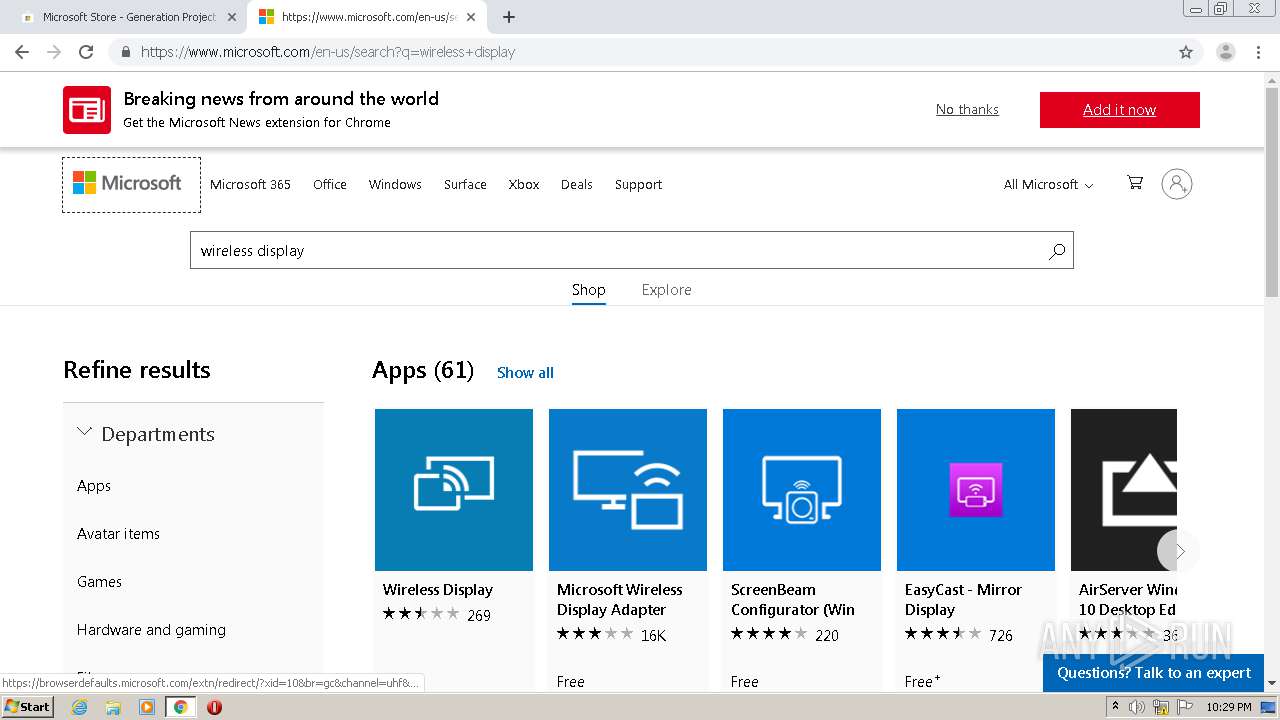Click the taskbar clock showing 10:29 PM
The image size is (1280, 720).
tap(1228, 707)
